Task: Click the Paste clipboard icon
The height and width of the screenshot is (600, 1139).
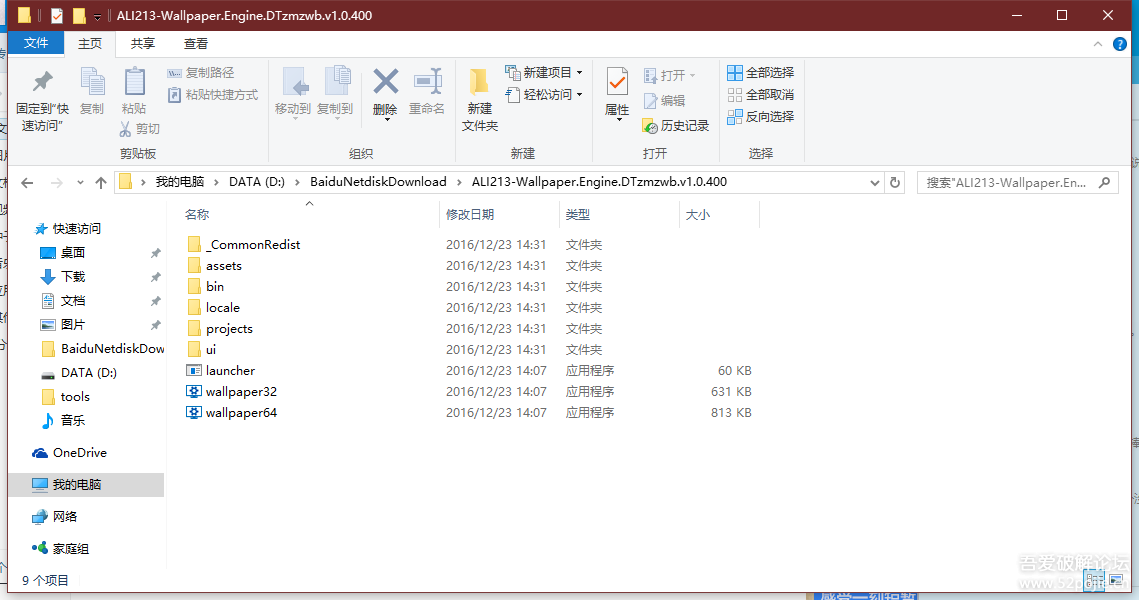Action: pyautogui.click(x=134, y=81)
